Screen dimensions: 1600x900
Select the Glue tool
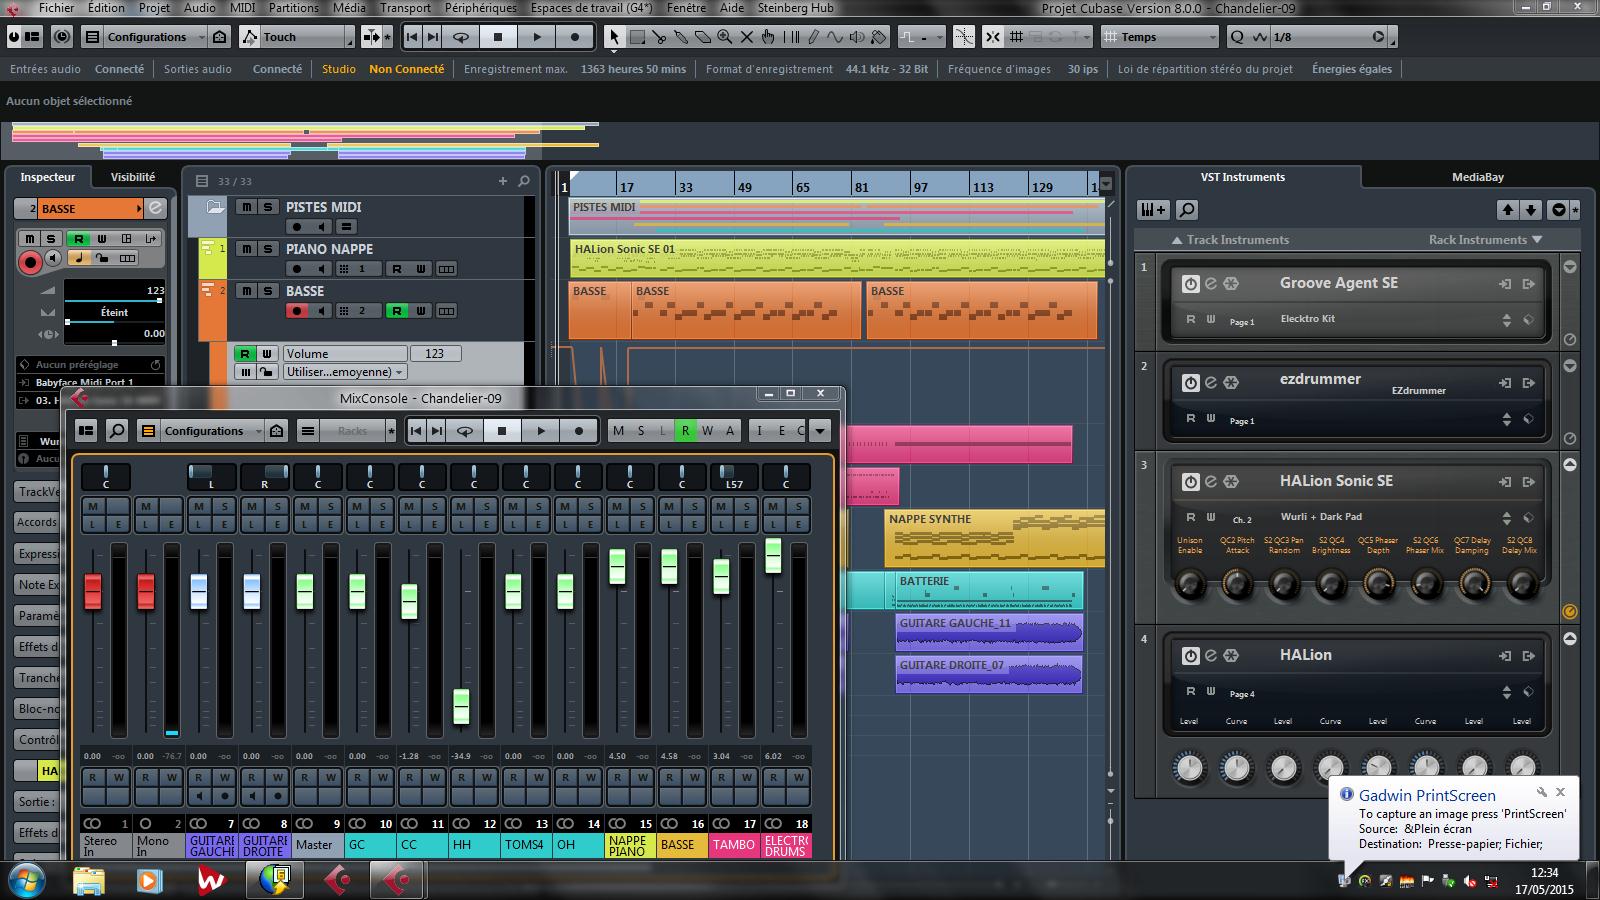pyautogui.click(x=681, y=37)
